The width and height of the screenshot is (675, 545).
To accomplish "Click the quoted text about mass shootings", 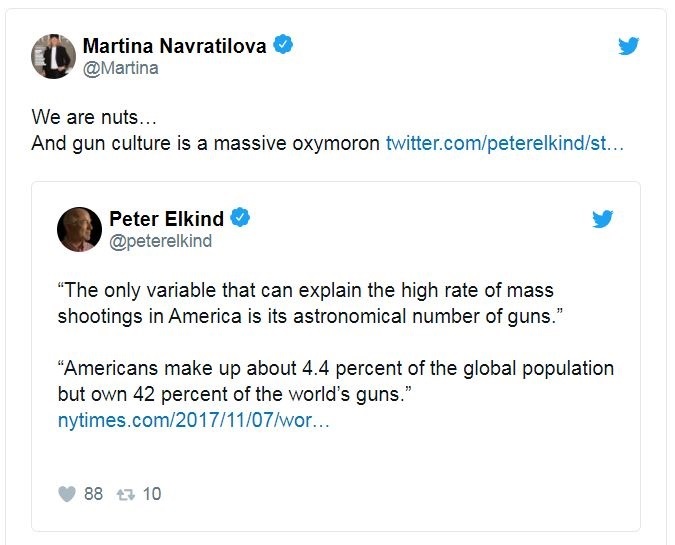I will pos(305,303).
